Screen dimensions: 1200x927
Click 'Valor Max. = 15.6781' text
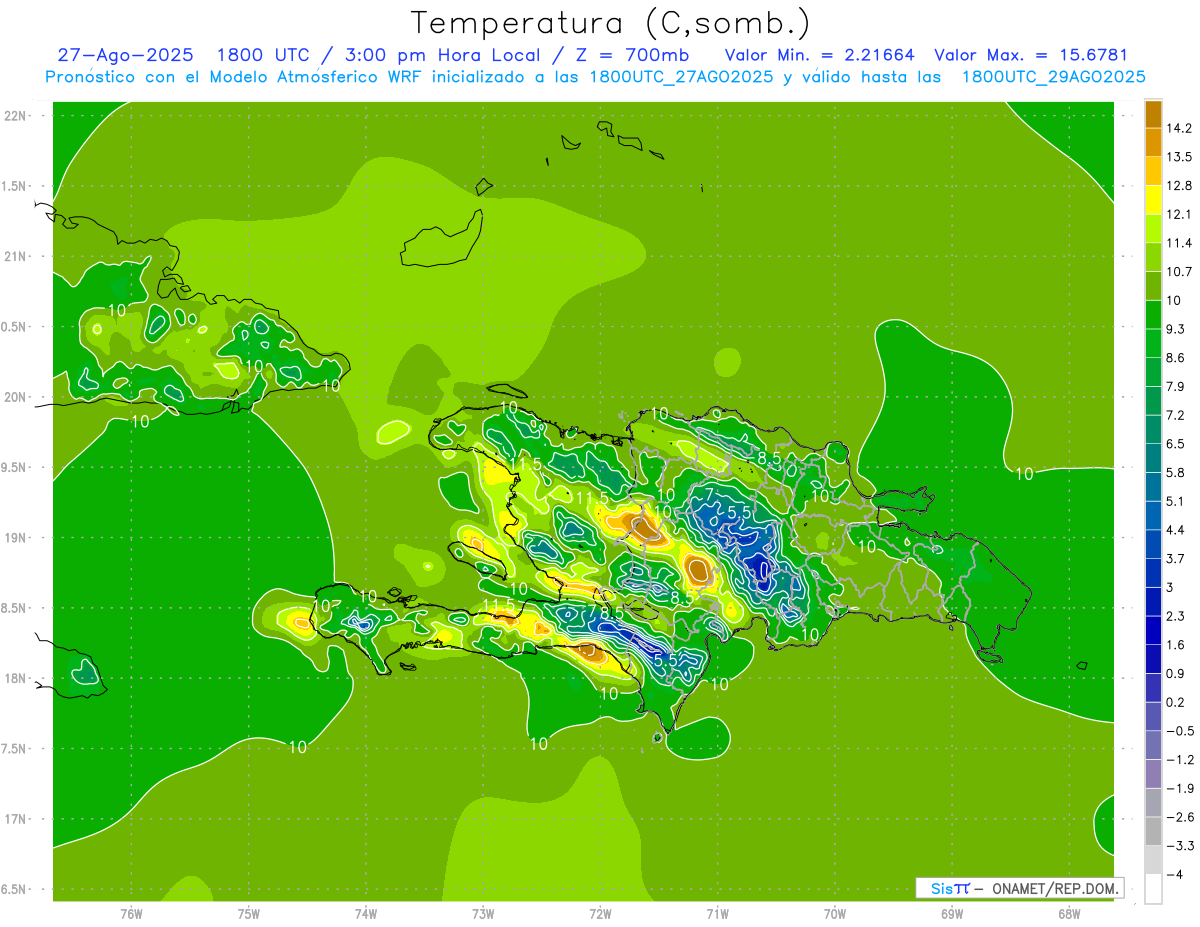(x=1030, y=55)
